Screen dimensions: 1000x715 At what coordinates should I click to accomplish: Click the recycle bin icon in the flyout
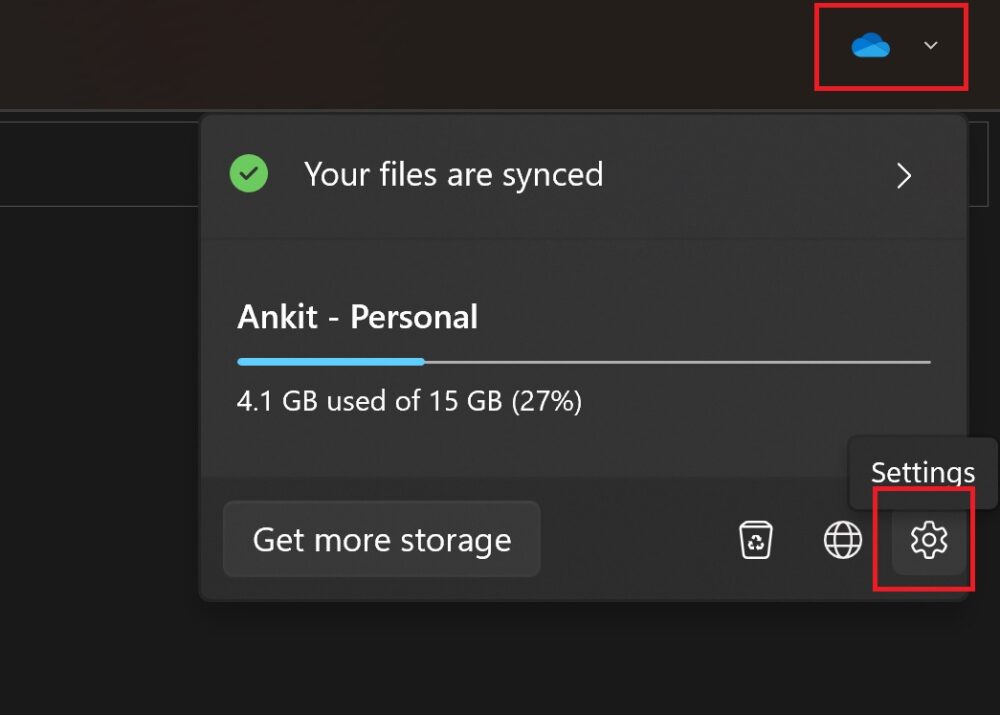click(757, 539)
